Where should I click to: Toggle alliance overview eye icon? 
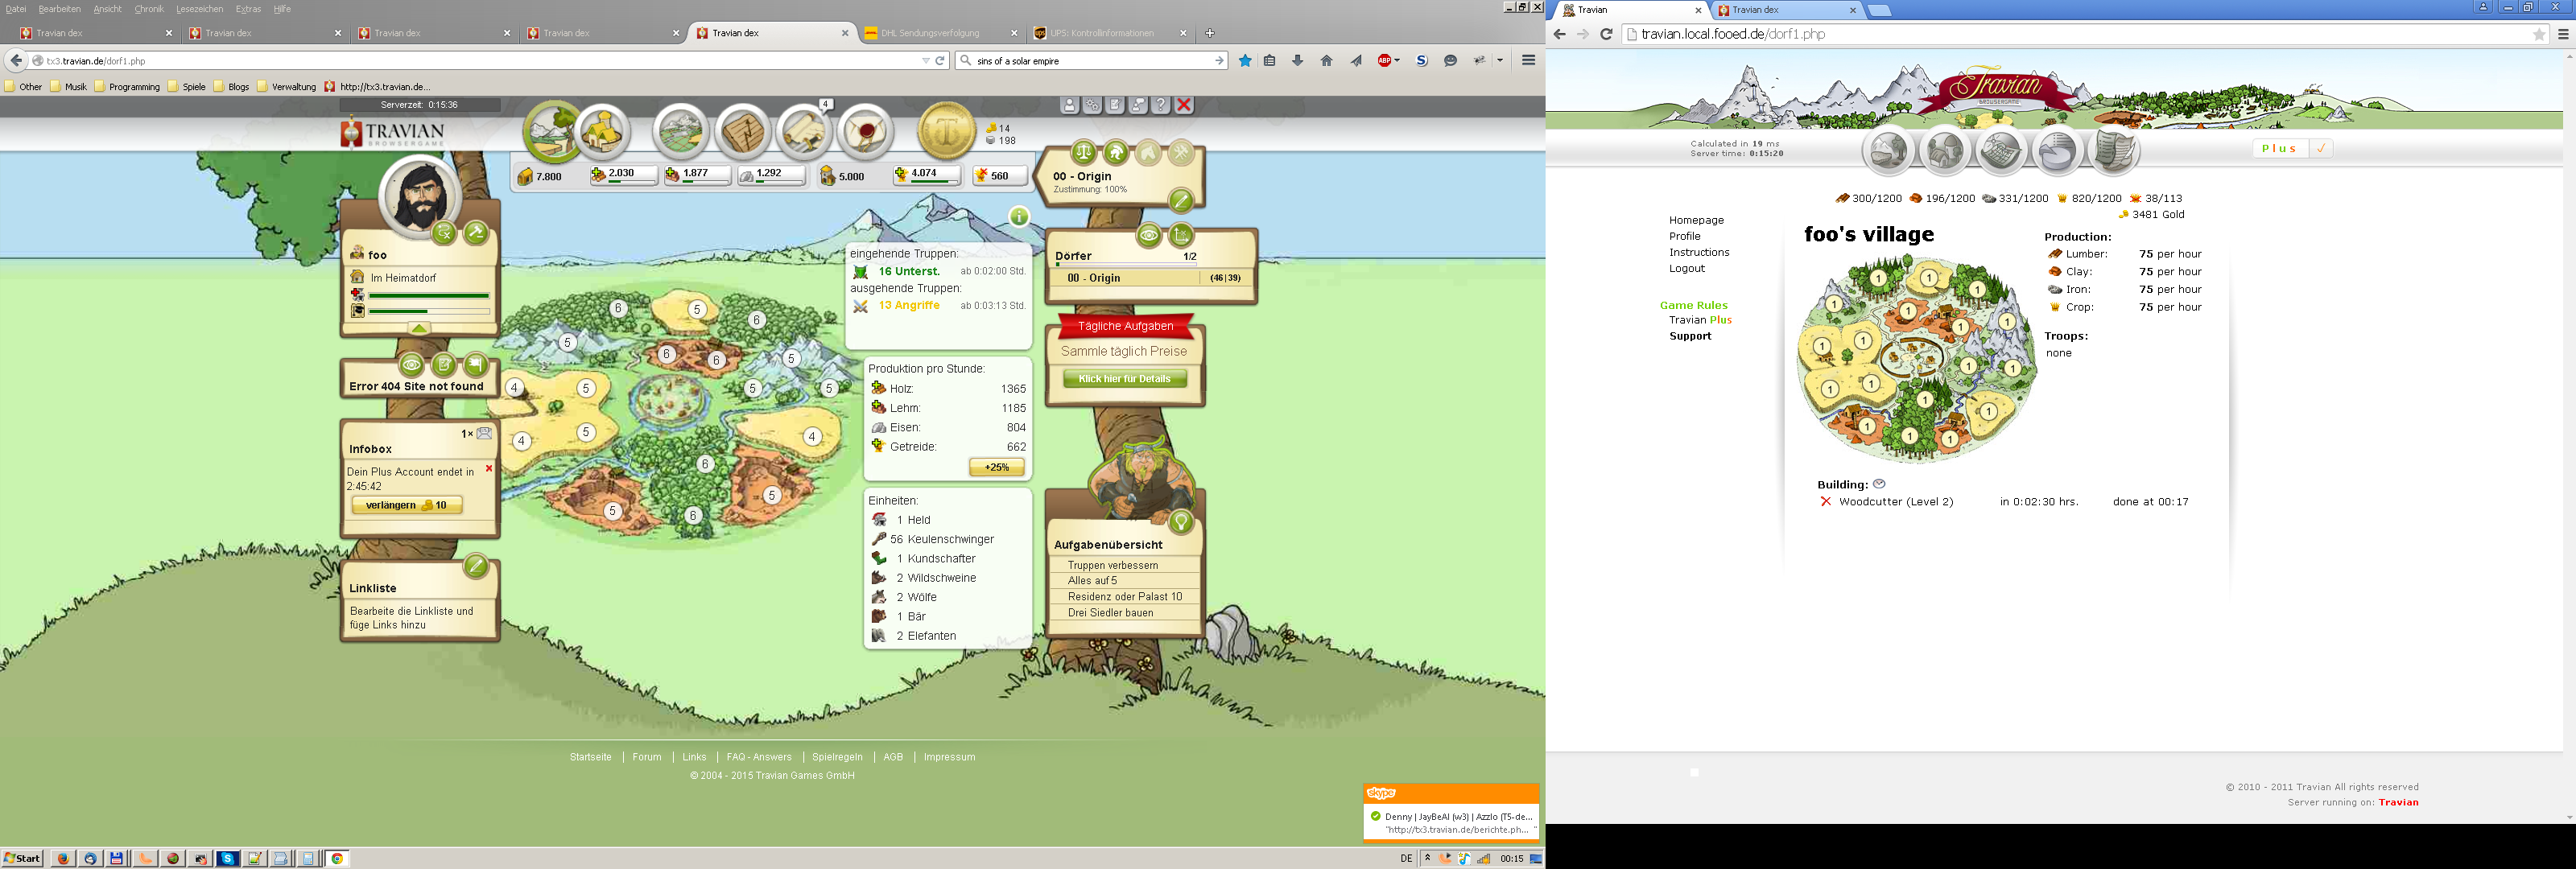(411, 365)
